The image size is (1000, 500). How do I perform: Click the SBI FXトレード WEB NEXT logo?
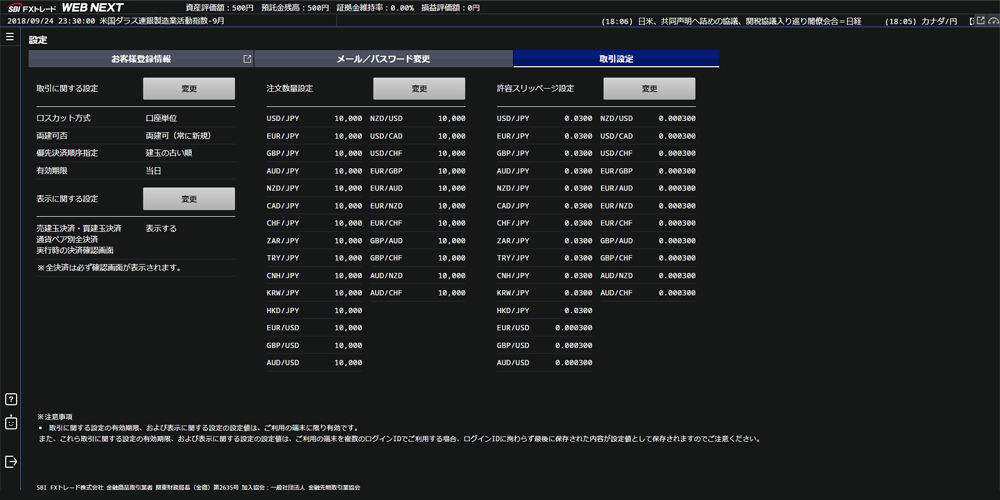tap(66, 8)
